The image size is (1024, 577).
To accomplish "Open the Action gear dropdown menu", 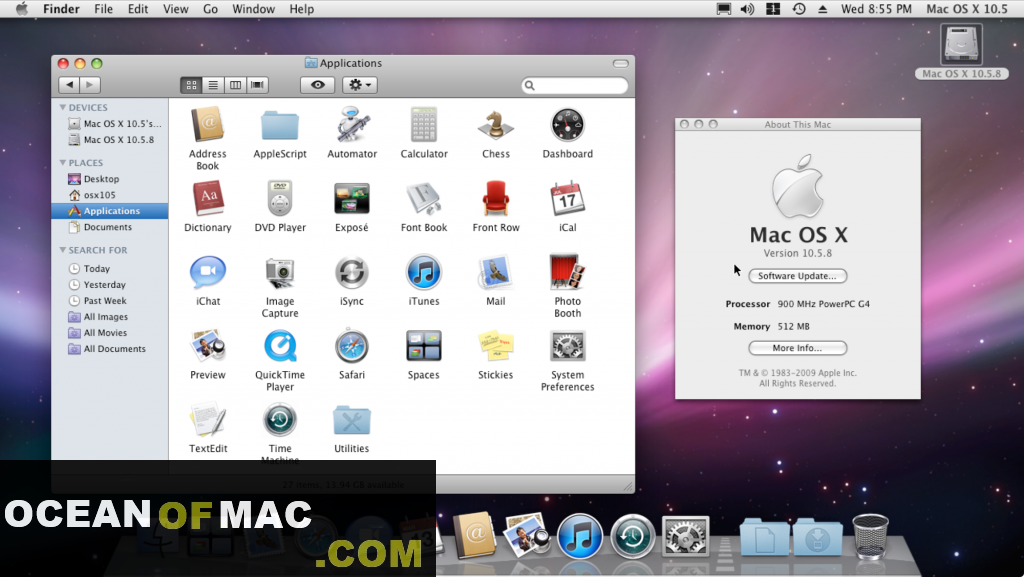I will click(360, 85).
